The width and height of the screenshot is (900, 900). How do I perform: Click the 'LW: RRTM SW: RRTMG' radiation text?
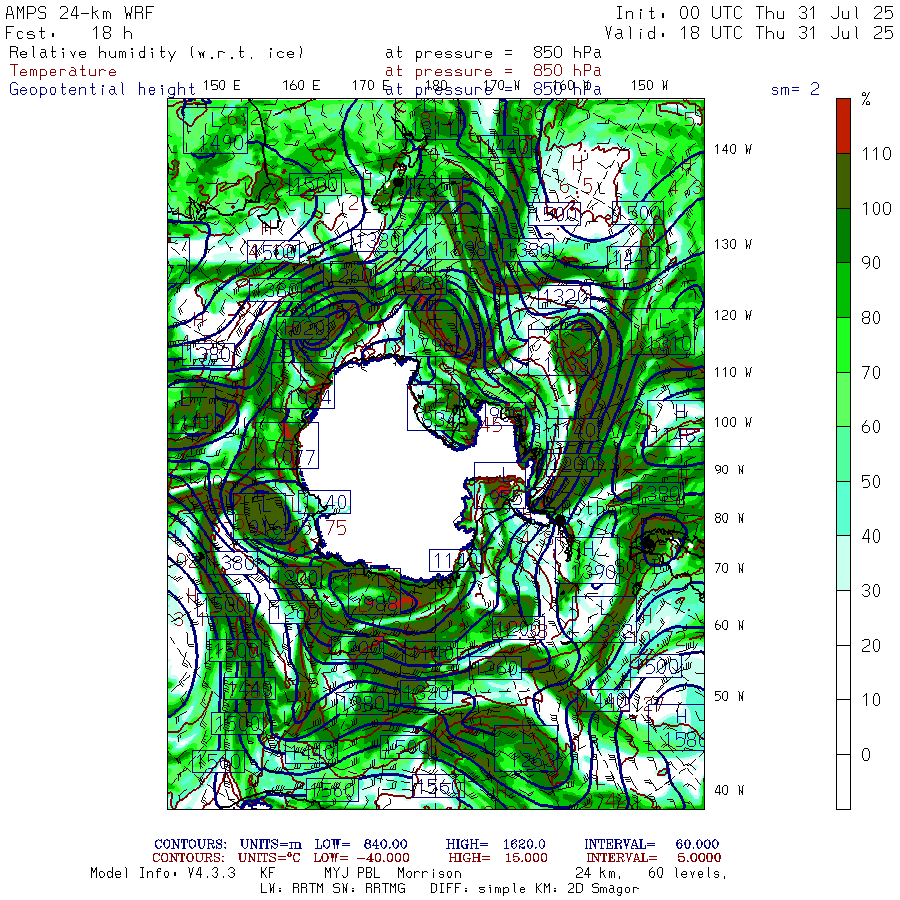pyautogui.click(x=332, y=889)
